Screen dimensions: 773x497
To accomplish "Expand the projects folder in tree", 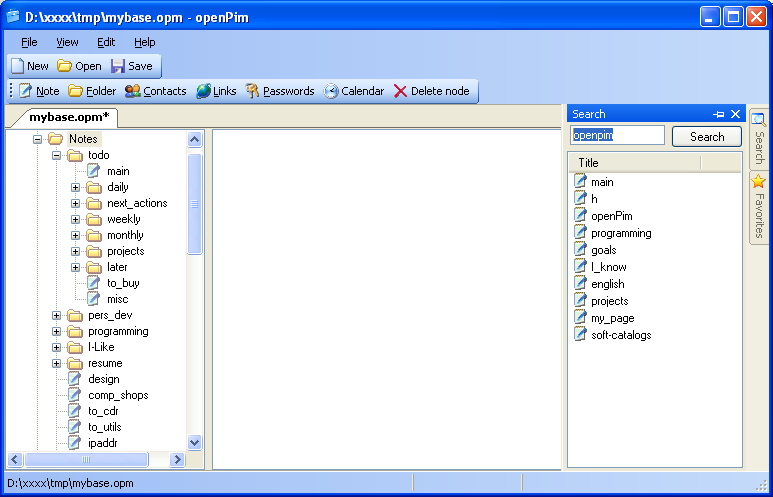I will tap(75, 251).
